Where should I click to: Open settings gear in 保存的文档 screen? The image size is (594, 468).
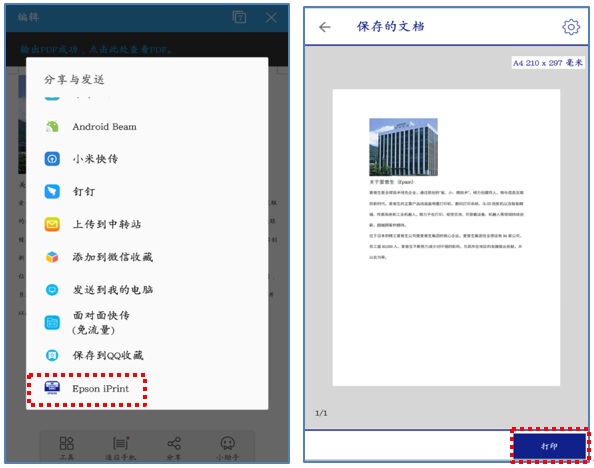571,27
